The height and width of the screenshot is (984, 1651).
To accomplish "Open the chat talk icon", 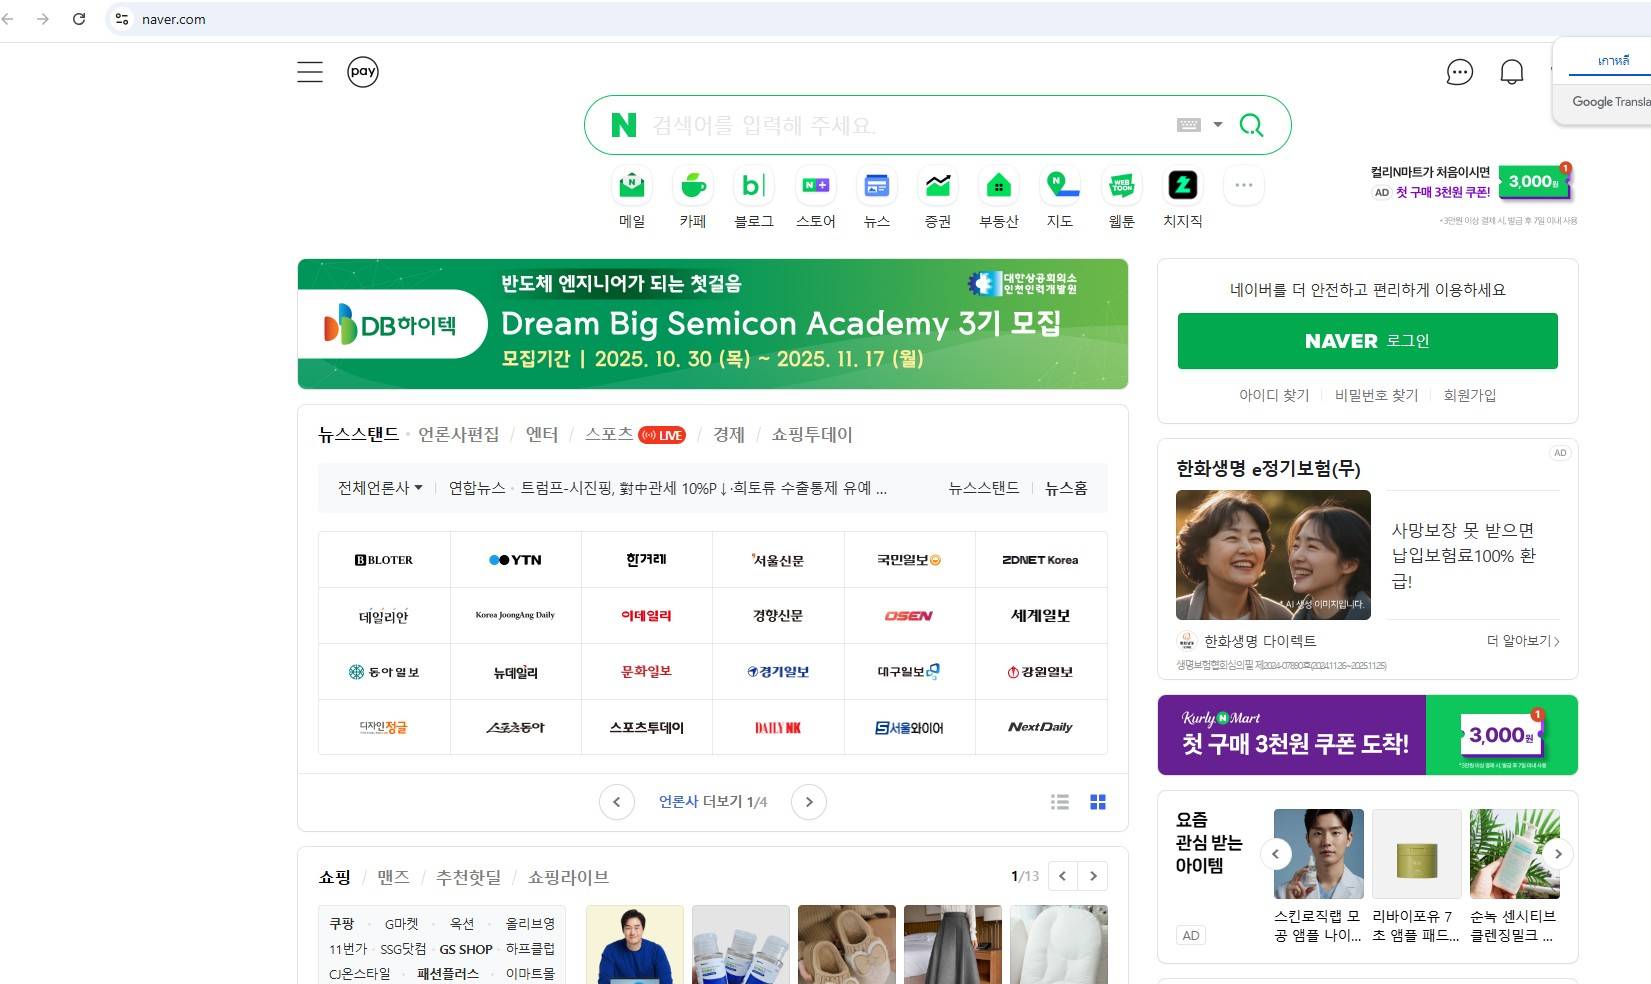I will pyautogui.click(x=1460, y=72).
